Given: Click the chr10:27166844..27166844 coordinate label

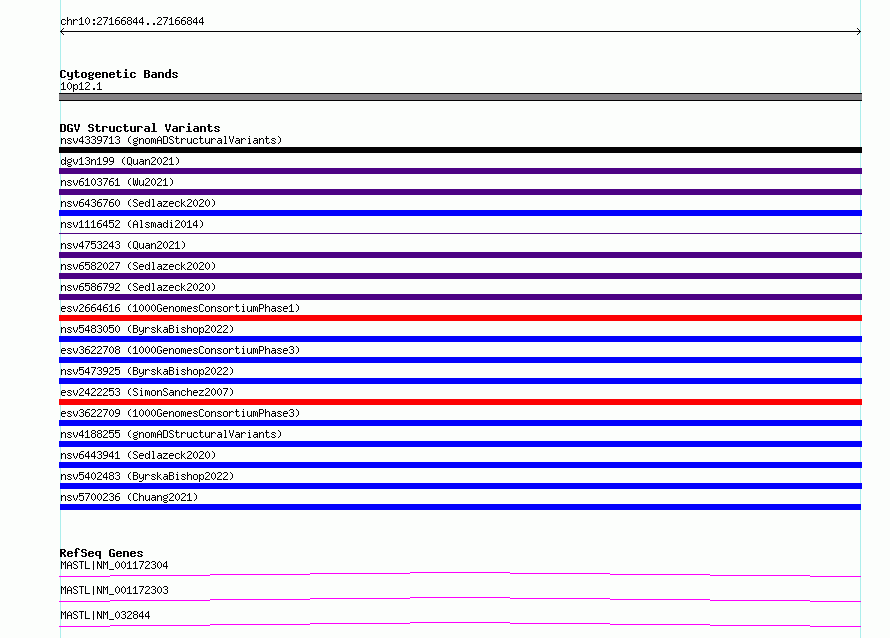Looking at the screenshot, I should click(x=132, y=21).
